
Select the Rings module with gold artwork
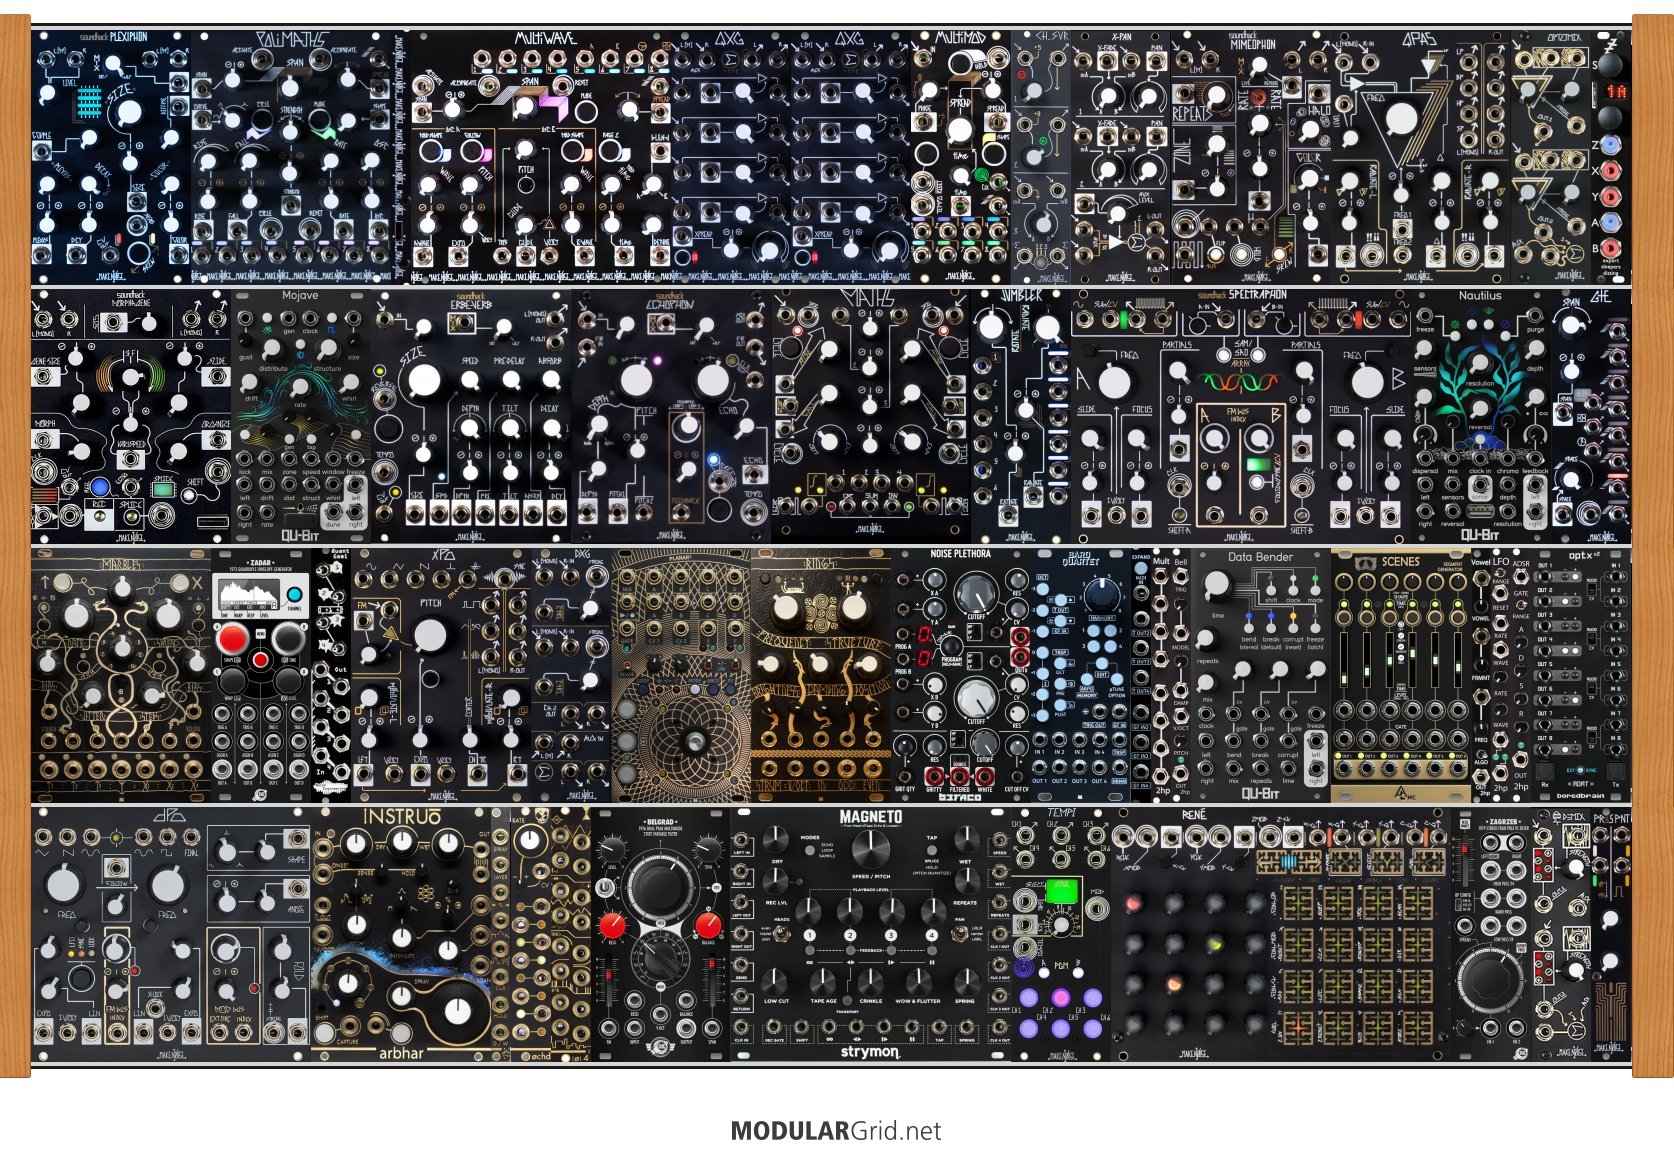[821, 675]
